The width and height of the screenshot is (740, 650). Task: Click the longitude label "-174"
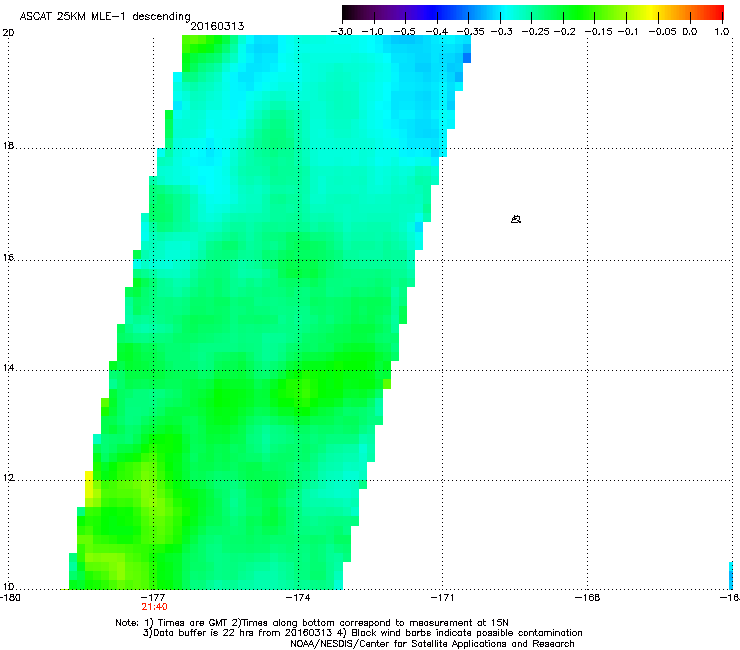coord(298,598)
